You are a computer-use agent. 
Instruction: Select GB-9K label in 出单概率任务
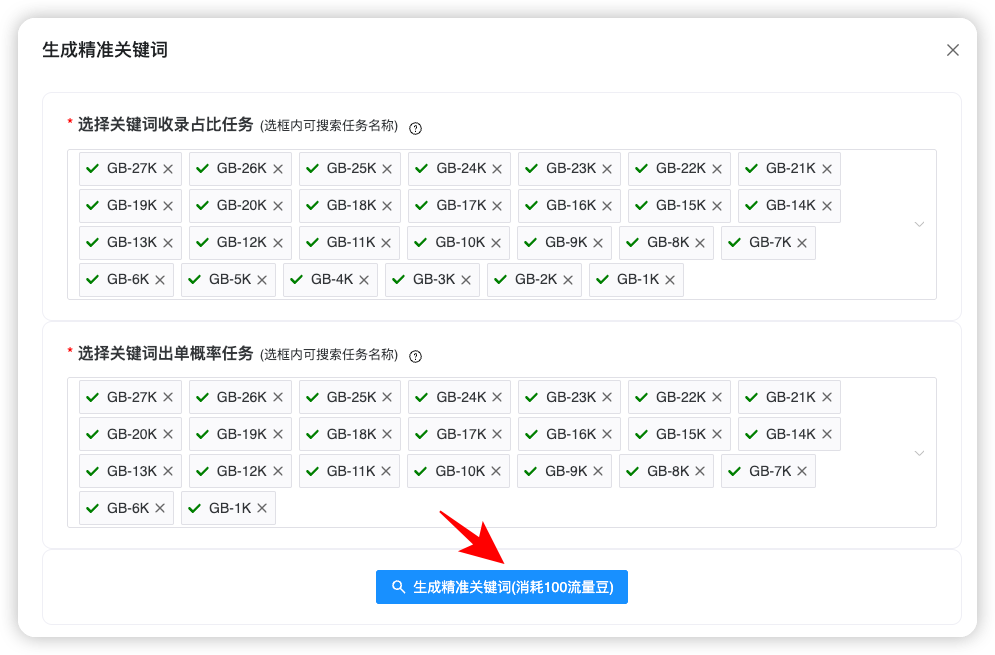pos(566,470)
